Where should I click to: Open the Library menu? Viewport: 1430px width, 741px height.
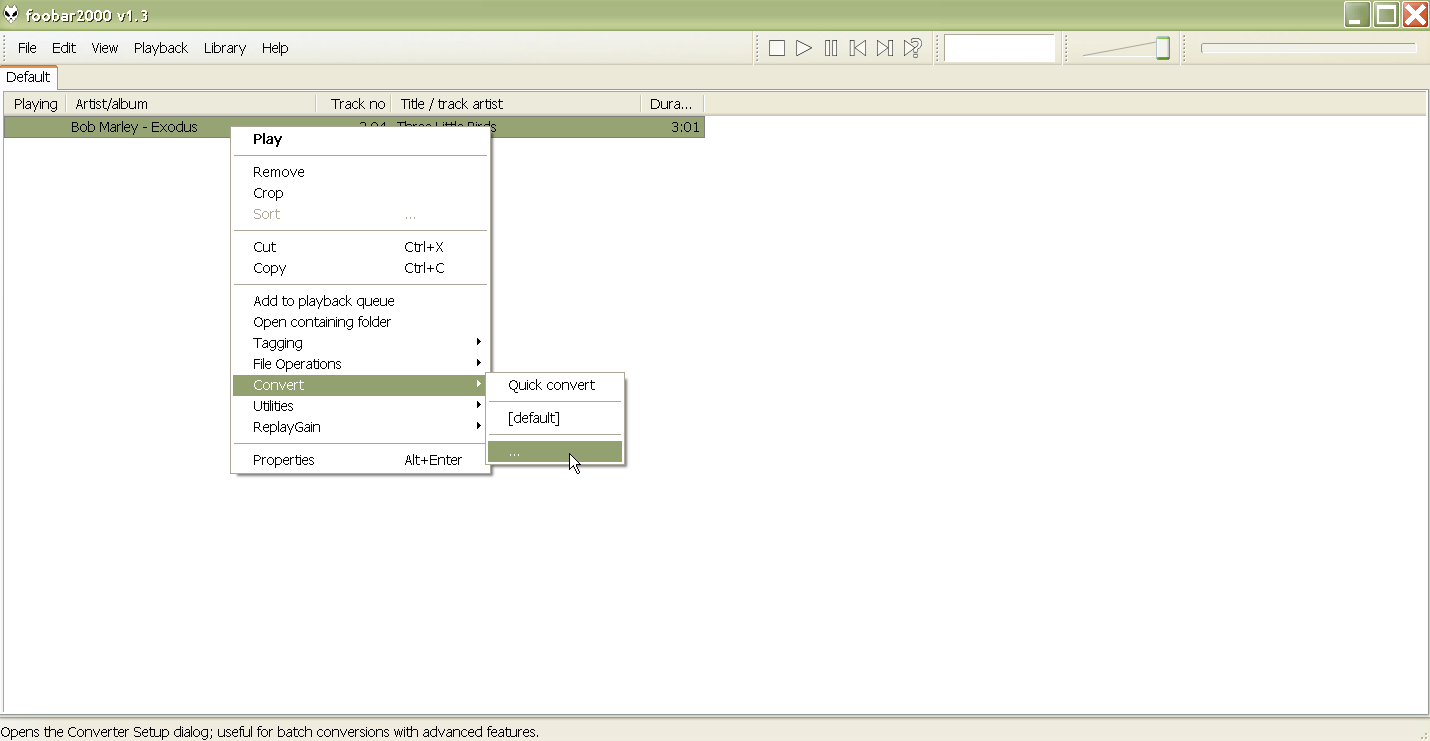pos(225,48)
